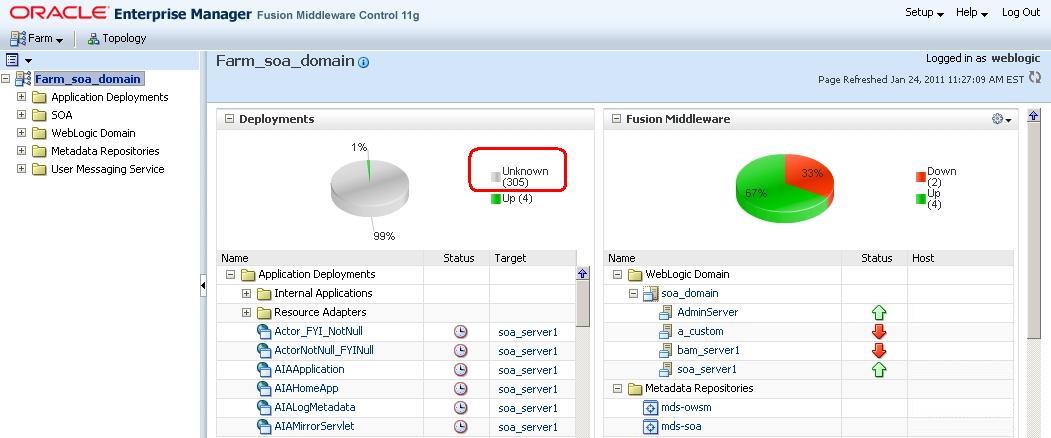Expand the SOA folder node
Image resolution: width=1051 pixels, height=438 pixels.
[x=21, y=115]
